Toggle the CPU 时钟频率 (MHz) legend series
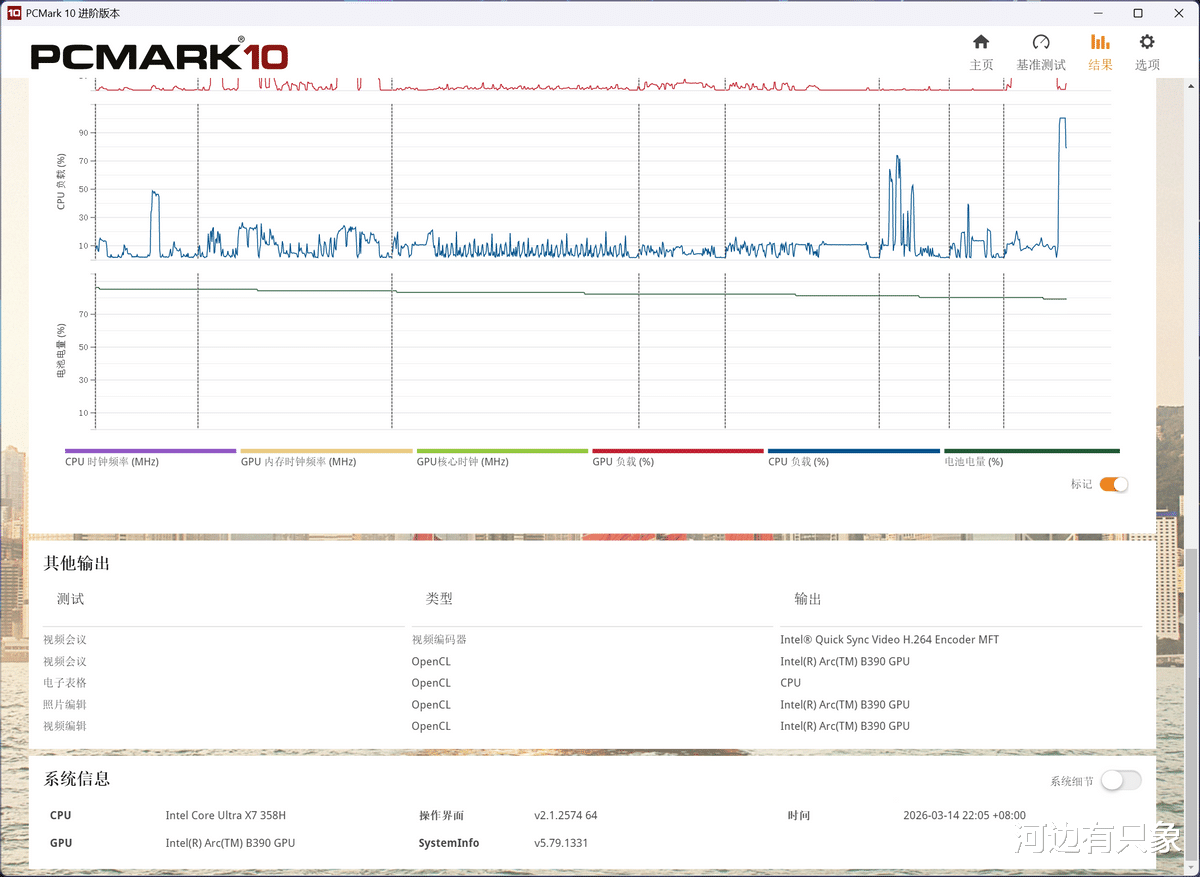This screenshot has height=877, width=1200. 150,457
